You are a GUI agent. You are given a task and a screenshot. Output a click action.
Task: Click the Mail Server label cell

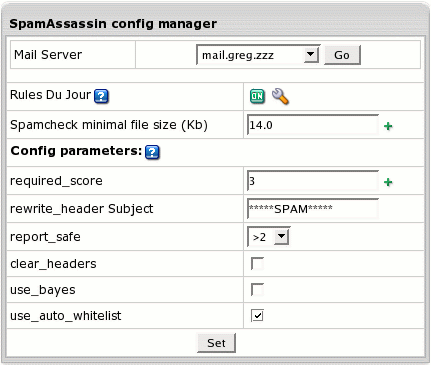(x=73, y=55)
